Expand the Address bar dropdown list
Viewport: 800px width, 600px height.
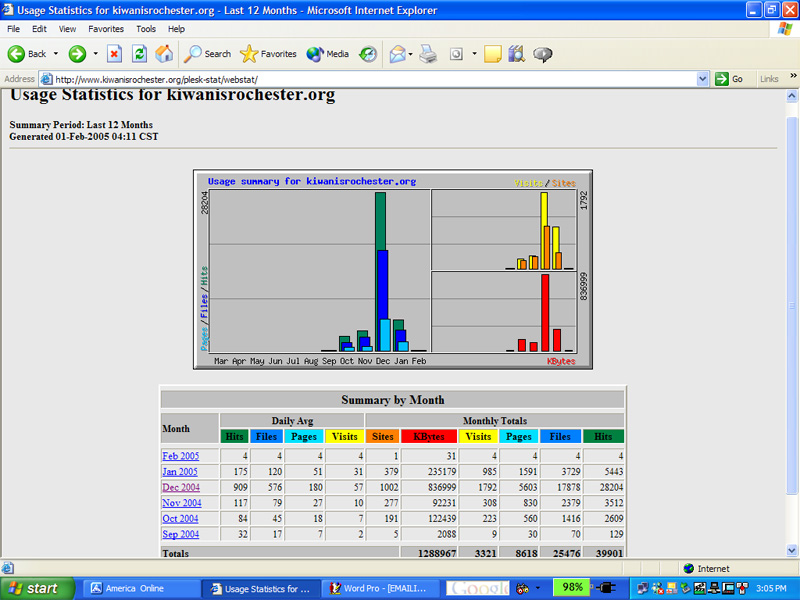[x=703, y=79]
